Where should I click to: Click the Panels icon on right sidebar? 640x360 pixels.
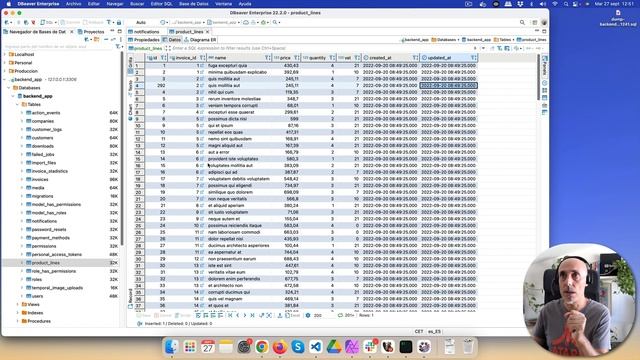coord(544,67)
